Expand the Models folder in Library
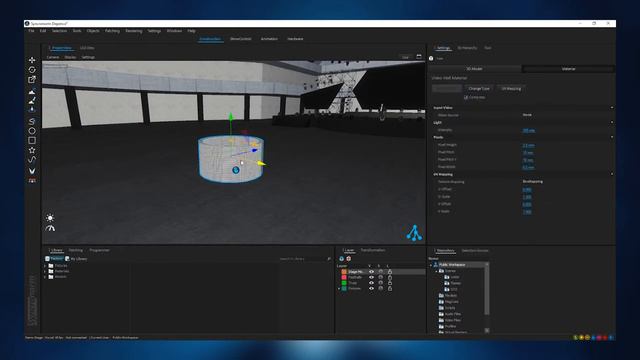Image resolution: width=640 pixels, height=360 pixels. 45,277
